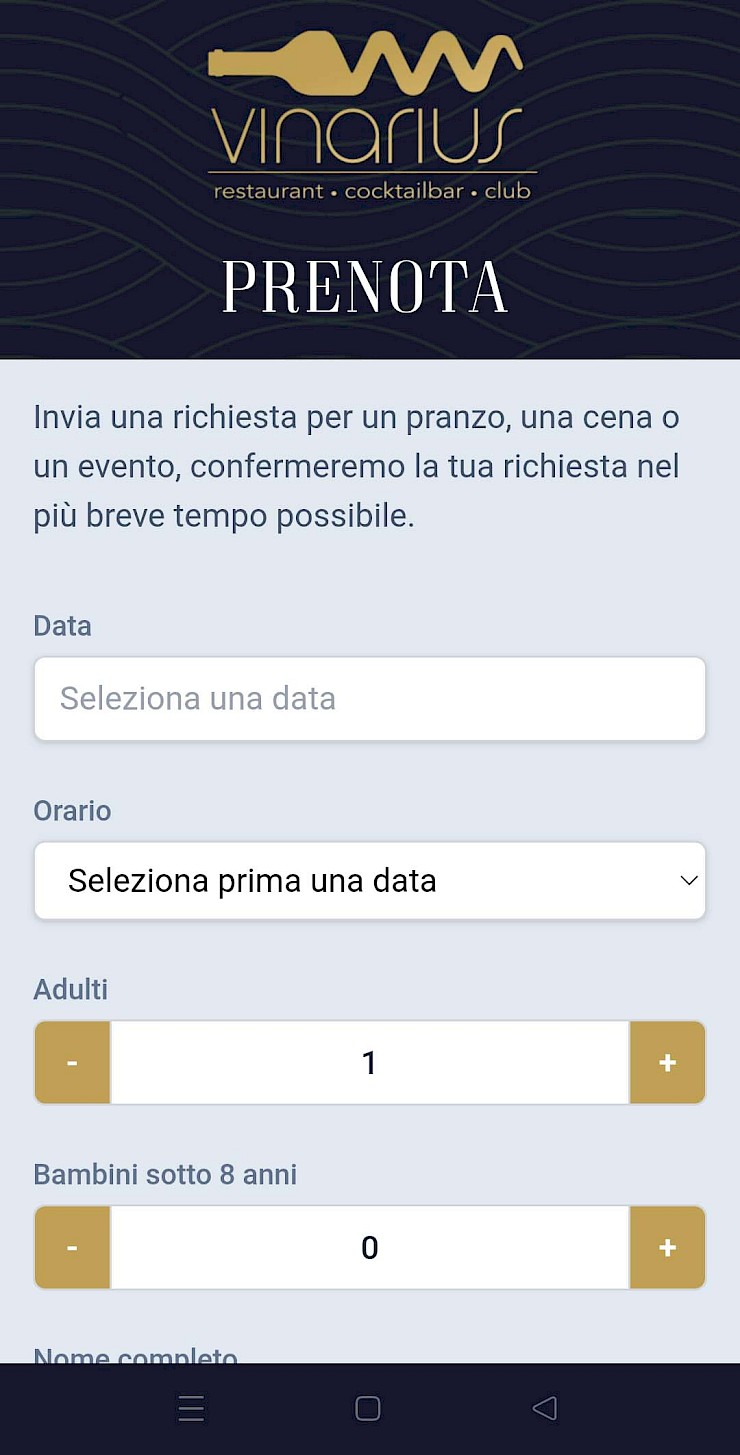Select the Bambini number field showing 0
This screenshot has height=1455, width=740.
tap(370, 1247)
